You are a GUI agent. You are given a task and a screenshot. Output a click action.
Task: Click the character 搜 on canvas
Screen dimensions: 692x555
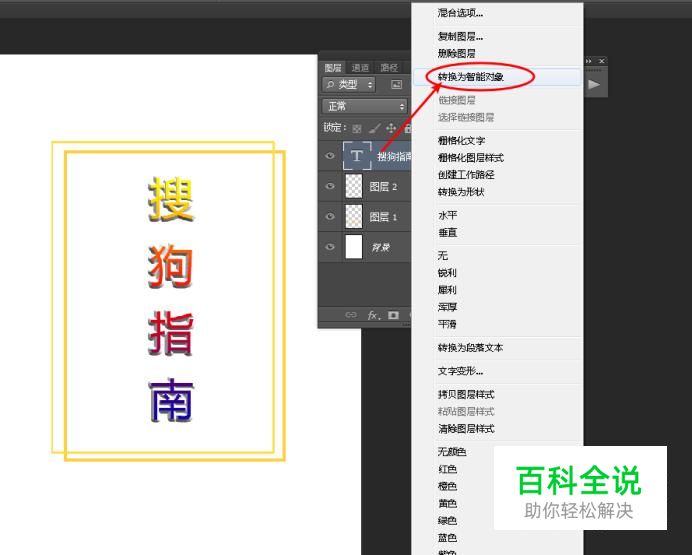[x=171, y=199]
